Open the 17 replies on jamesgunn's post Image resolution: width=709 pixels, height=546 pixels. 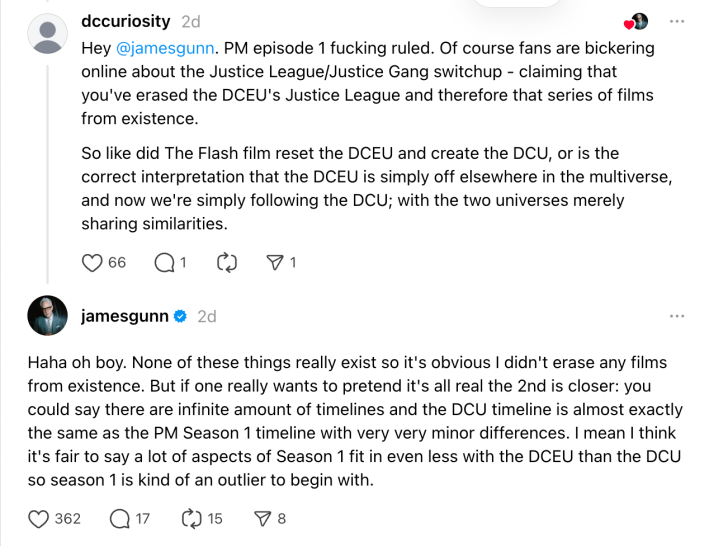click(120, 518)
